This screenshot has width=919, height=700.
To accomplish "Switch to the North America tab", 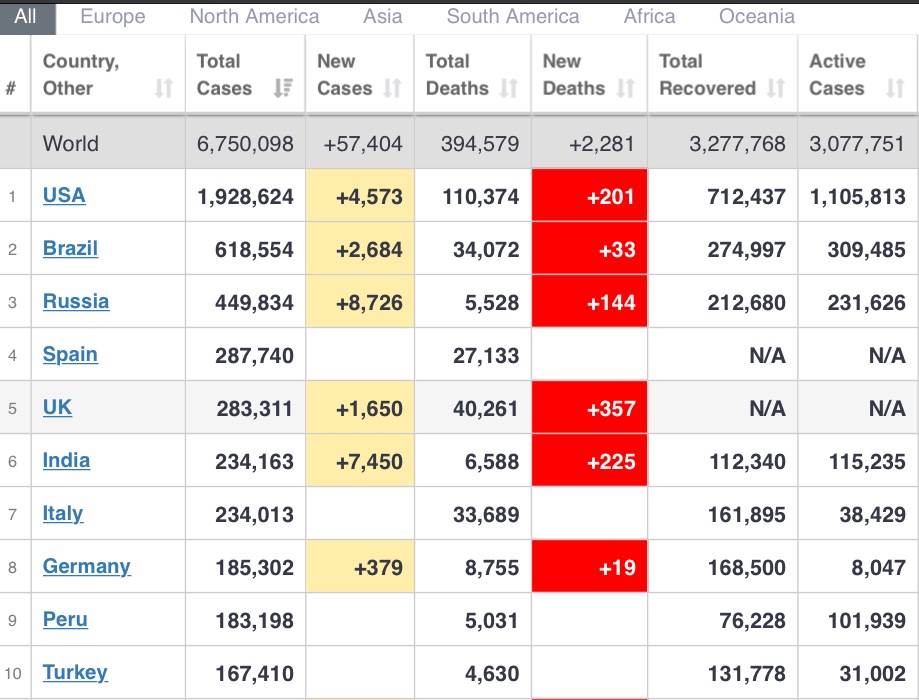I will coord(254,16).
